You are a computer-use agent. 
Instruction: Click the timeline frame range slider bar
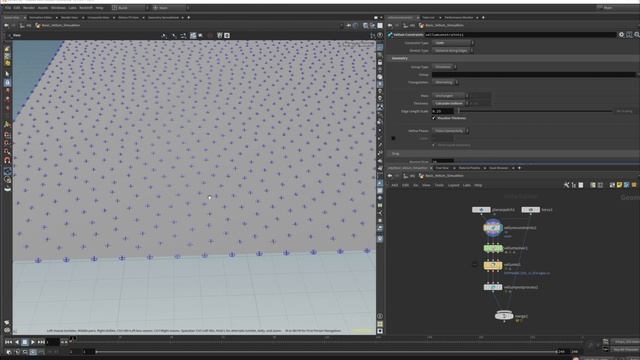[325, 351]
